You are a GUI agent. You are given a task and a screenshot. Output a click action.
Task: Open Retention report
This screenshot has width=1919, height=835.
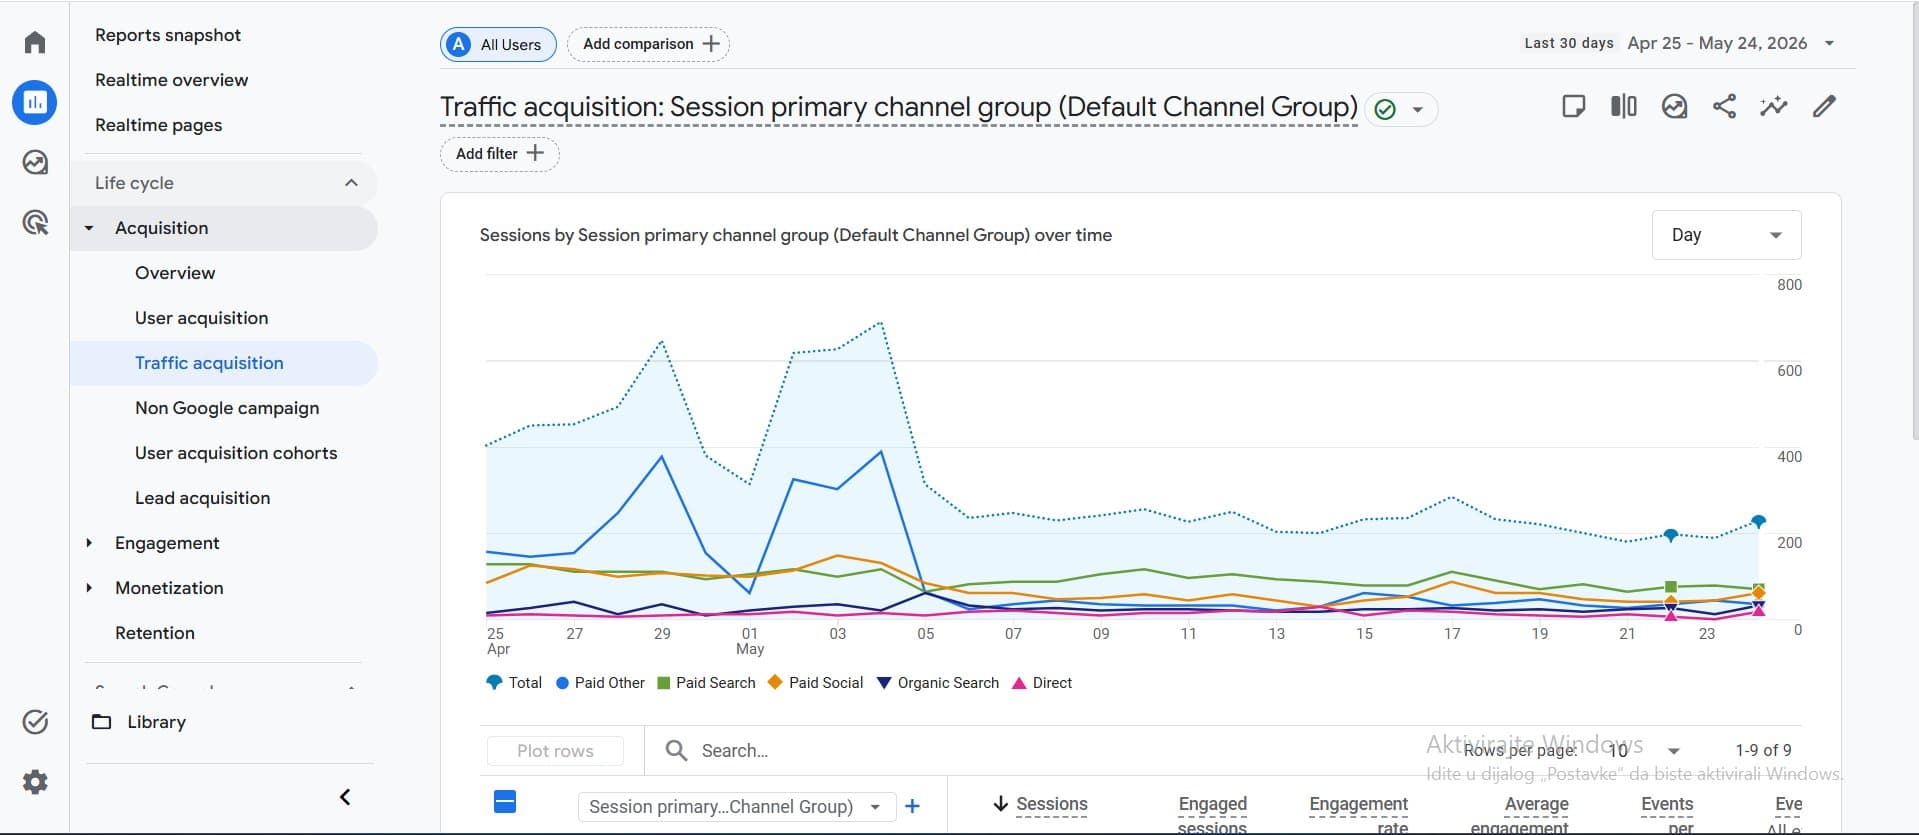coord(155,633)
